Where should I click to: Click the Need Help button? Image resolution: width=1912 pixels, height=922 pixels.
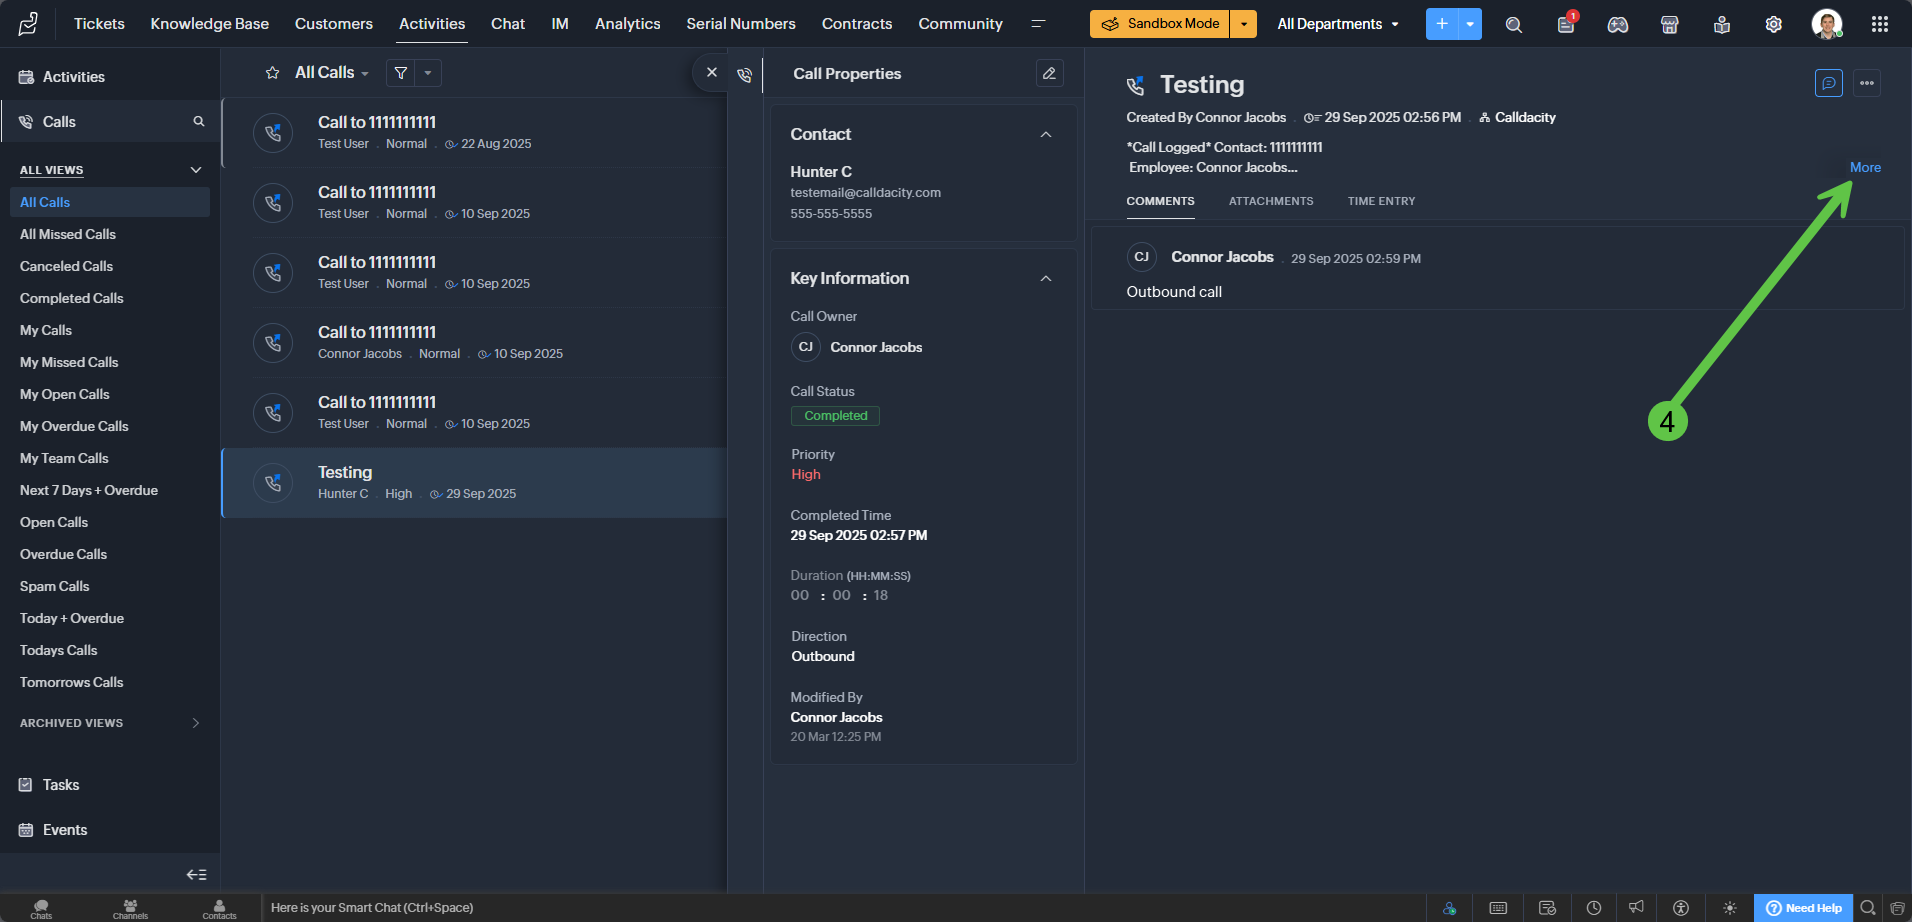pyautogui.click(x=1803, y=907)
